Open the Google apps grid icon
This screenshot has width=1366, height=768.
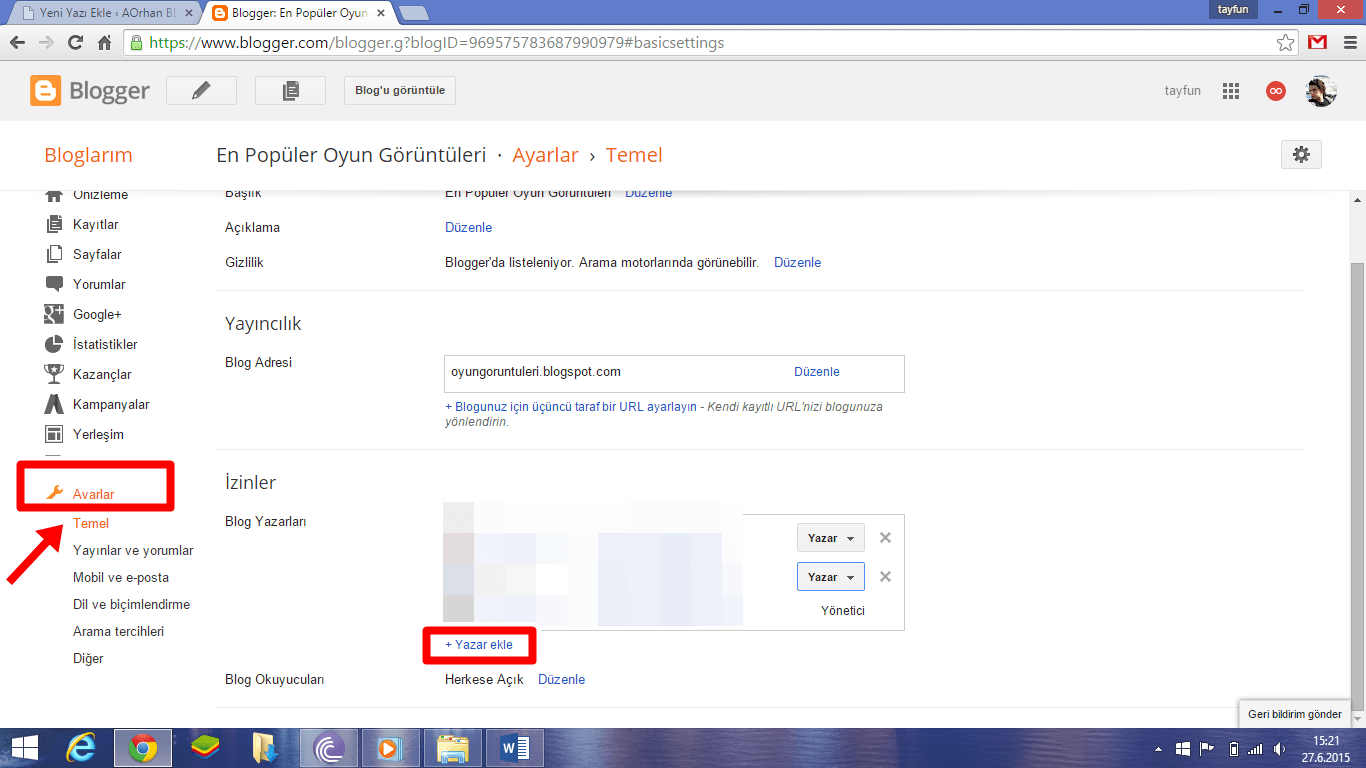point(1231,91)
